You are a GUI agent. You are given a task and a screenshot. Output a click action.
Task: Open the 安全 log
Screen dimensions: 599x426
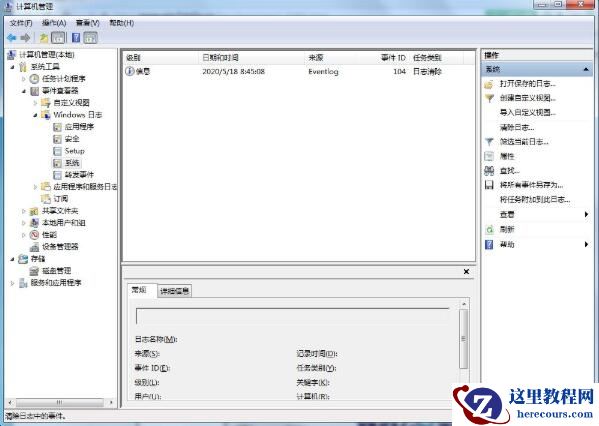click(x=72, y=139)
